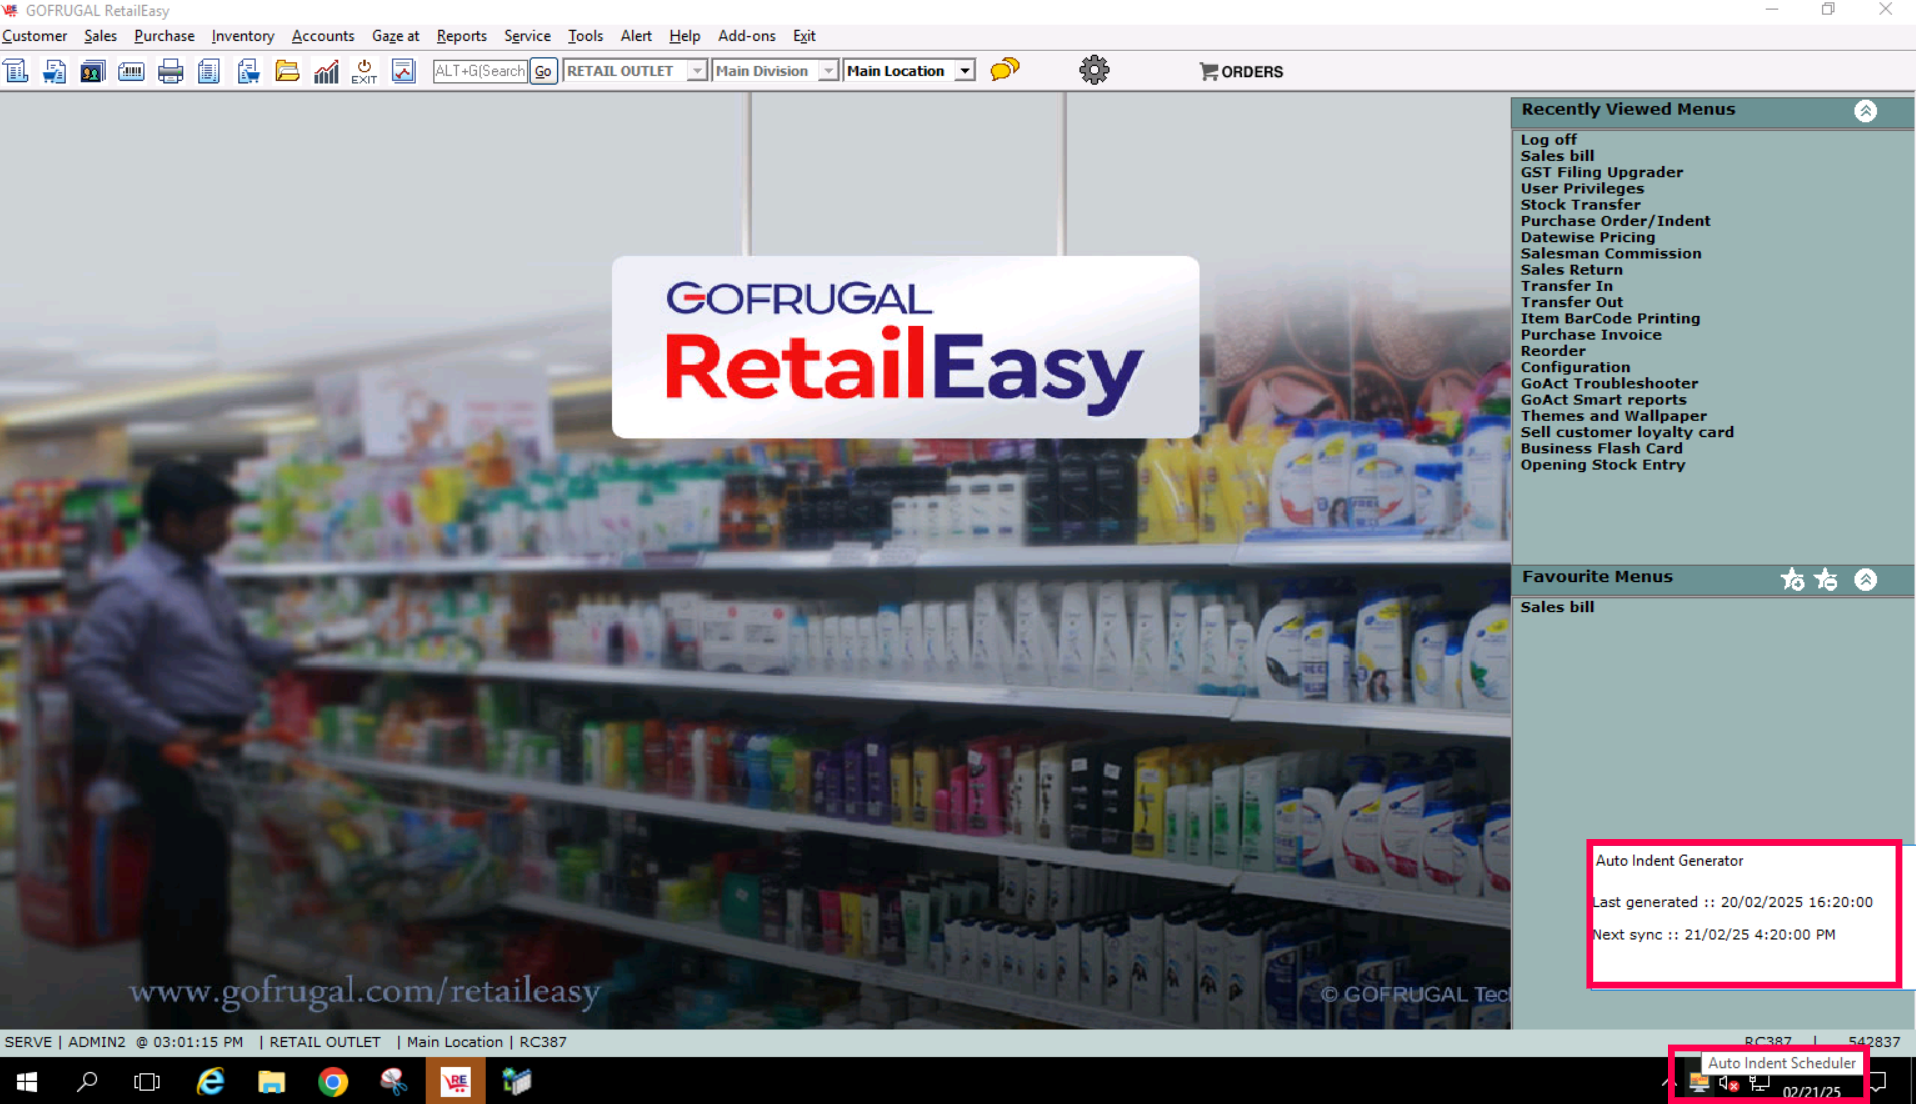Image resolution: width=1916 pixels, height=1104 pixels.
Task: Open Sales Return recent menu
Action: (1571, 270)
